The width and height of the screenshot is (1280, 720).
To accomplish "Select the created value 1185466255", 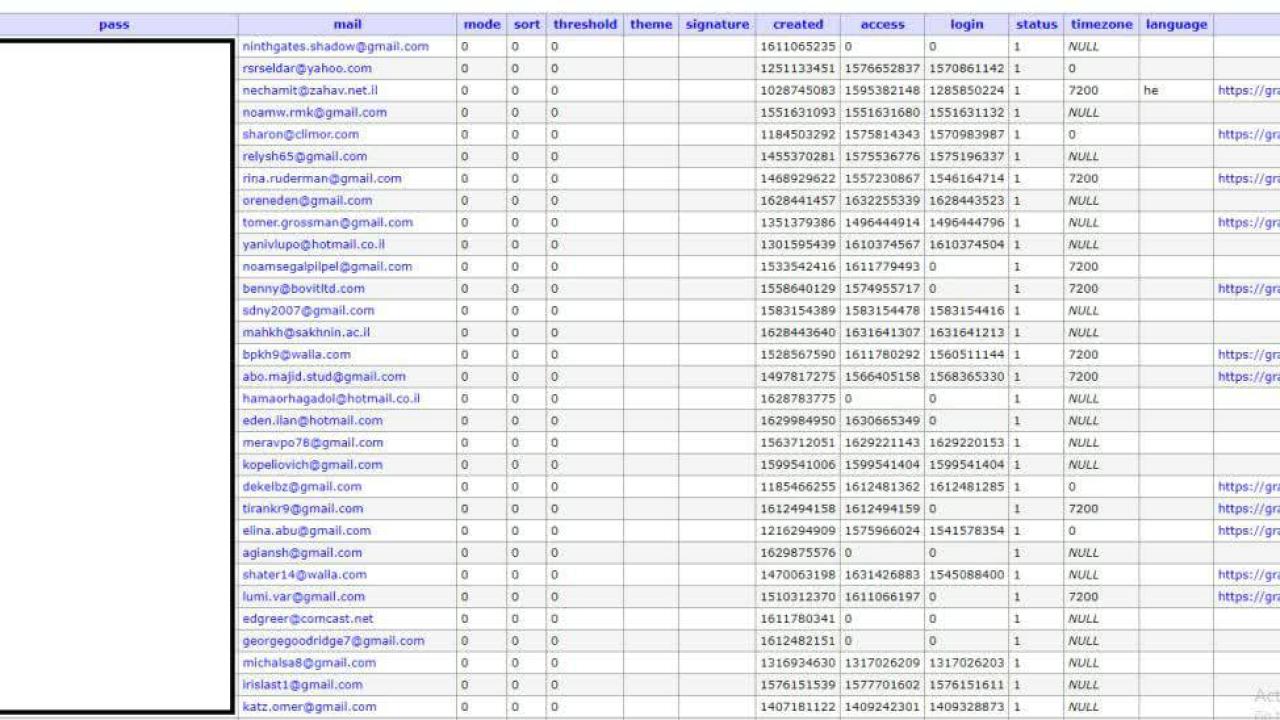I will click(x=798, y=486).
